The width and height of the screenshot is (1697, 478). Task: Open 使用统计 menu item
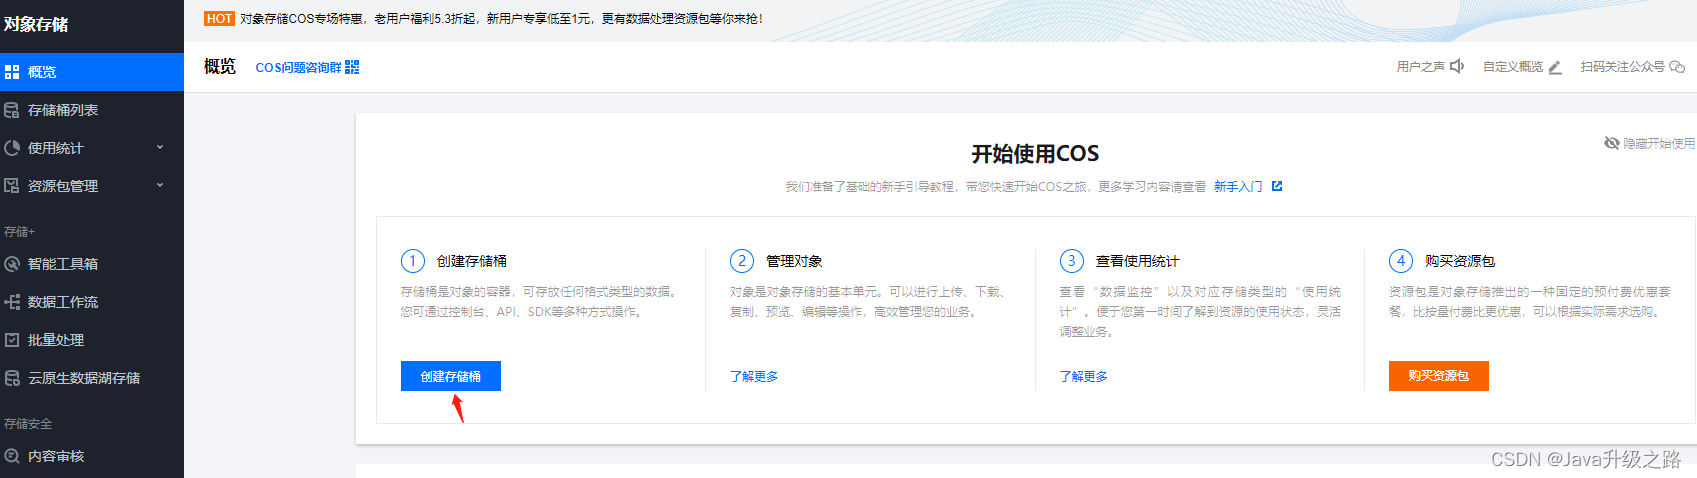92,148
